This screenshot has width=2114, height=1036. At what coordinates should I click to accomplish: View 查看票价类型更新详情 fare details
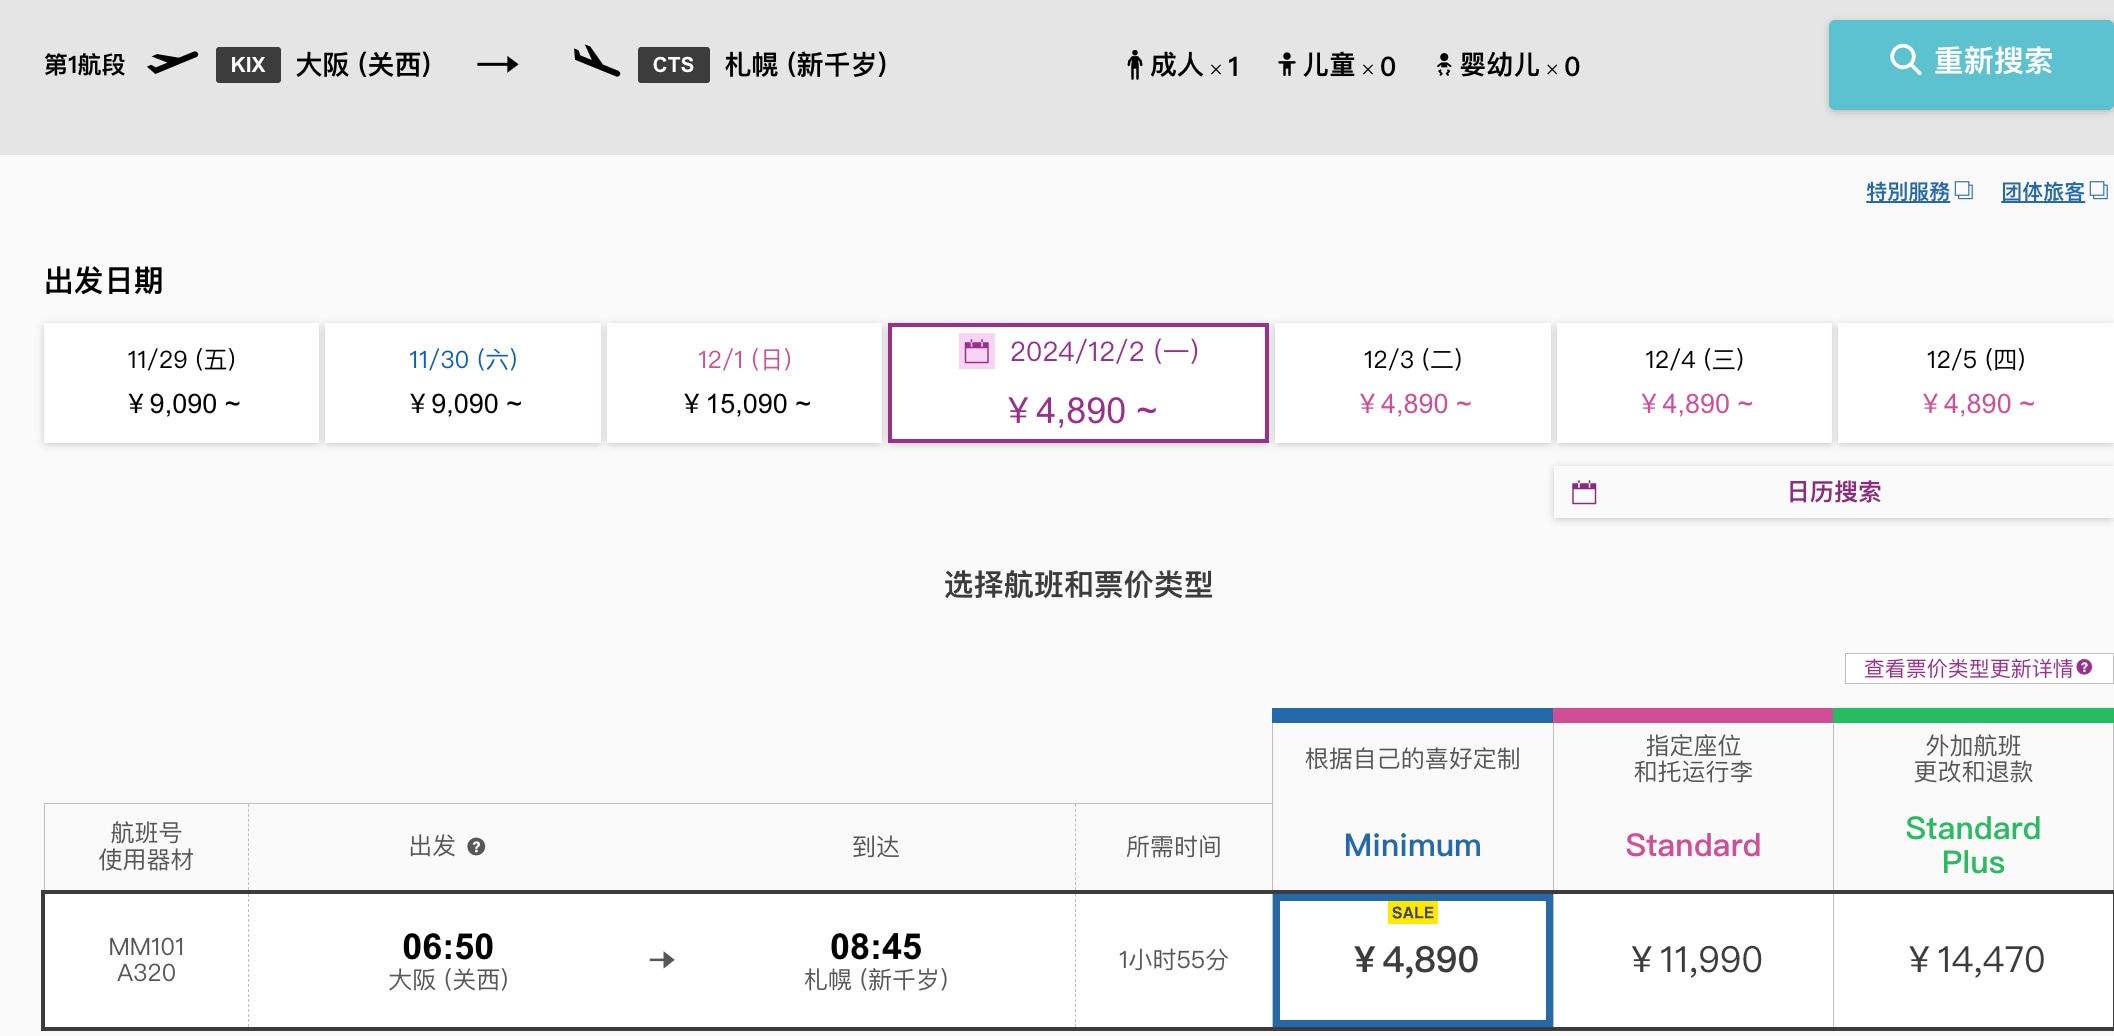pos(1979,668)
